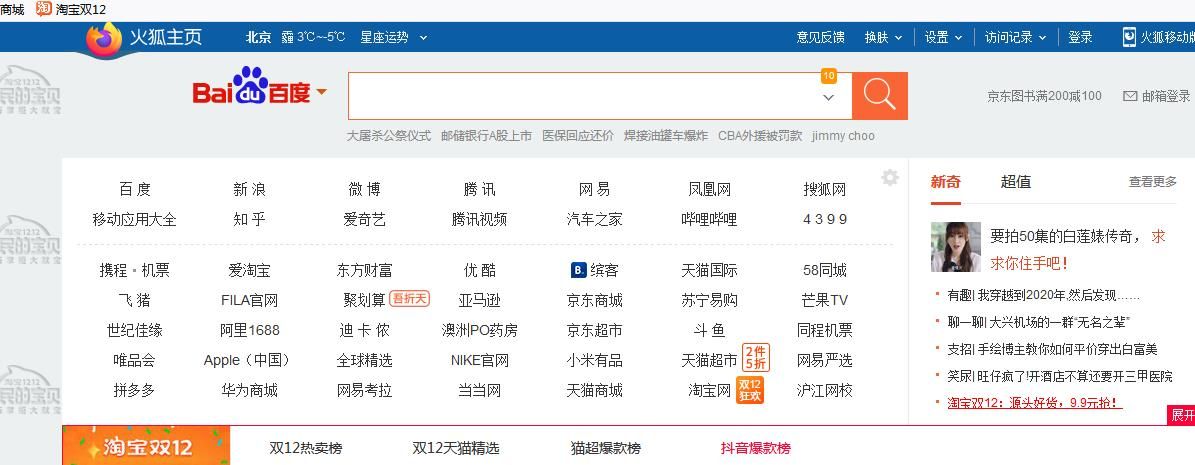
Task: Click the weather icon beside 北京
Action: click(x=287, y=37)
